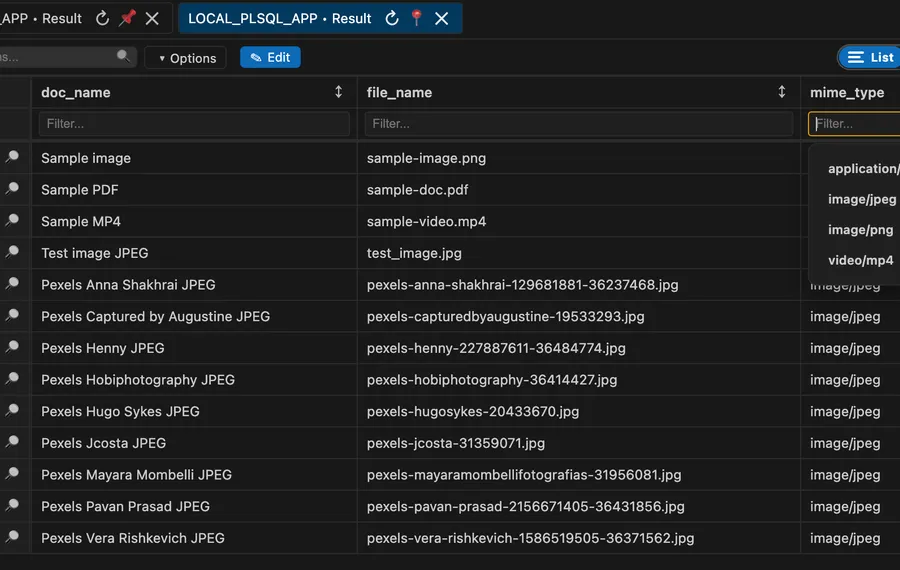Inspect the Test image JPEG row icon
This screenshot has width=900, height=570.
12,252
